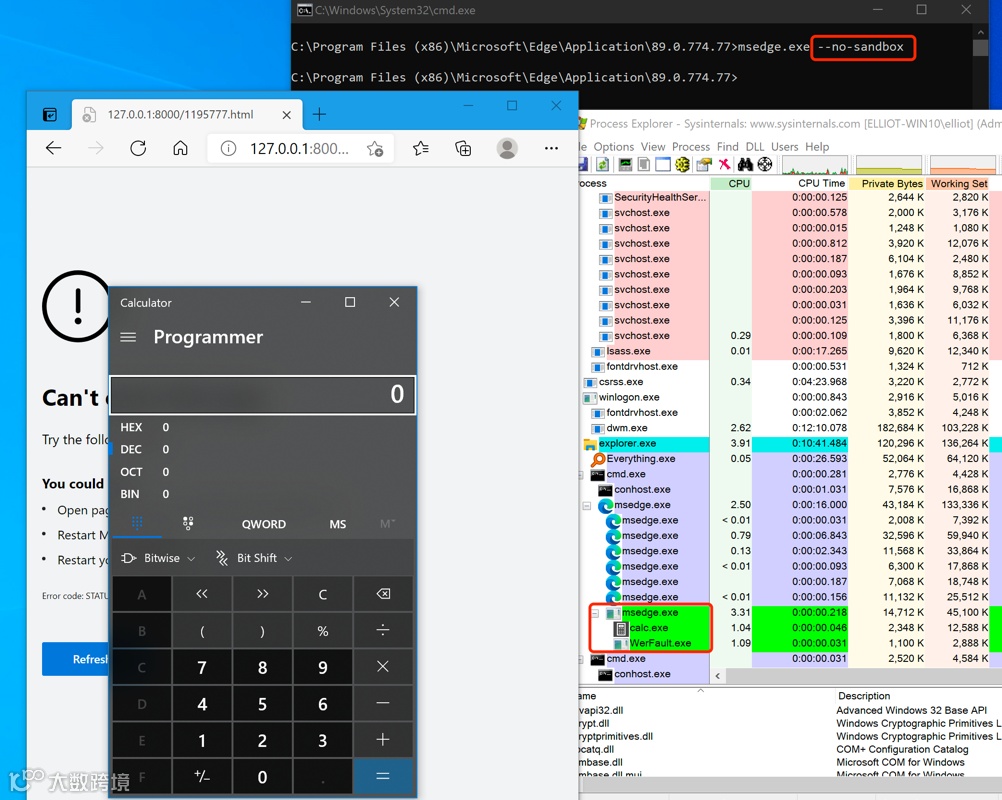Reload the Edge page
Screen dimensions: 1002x800
click(138, 148)
